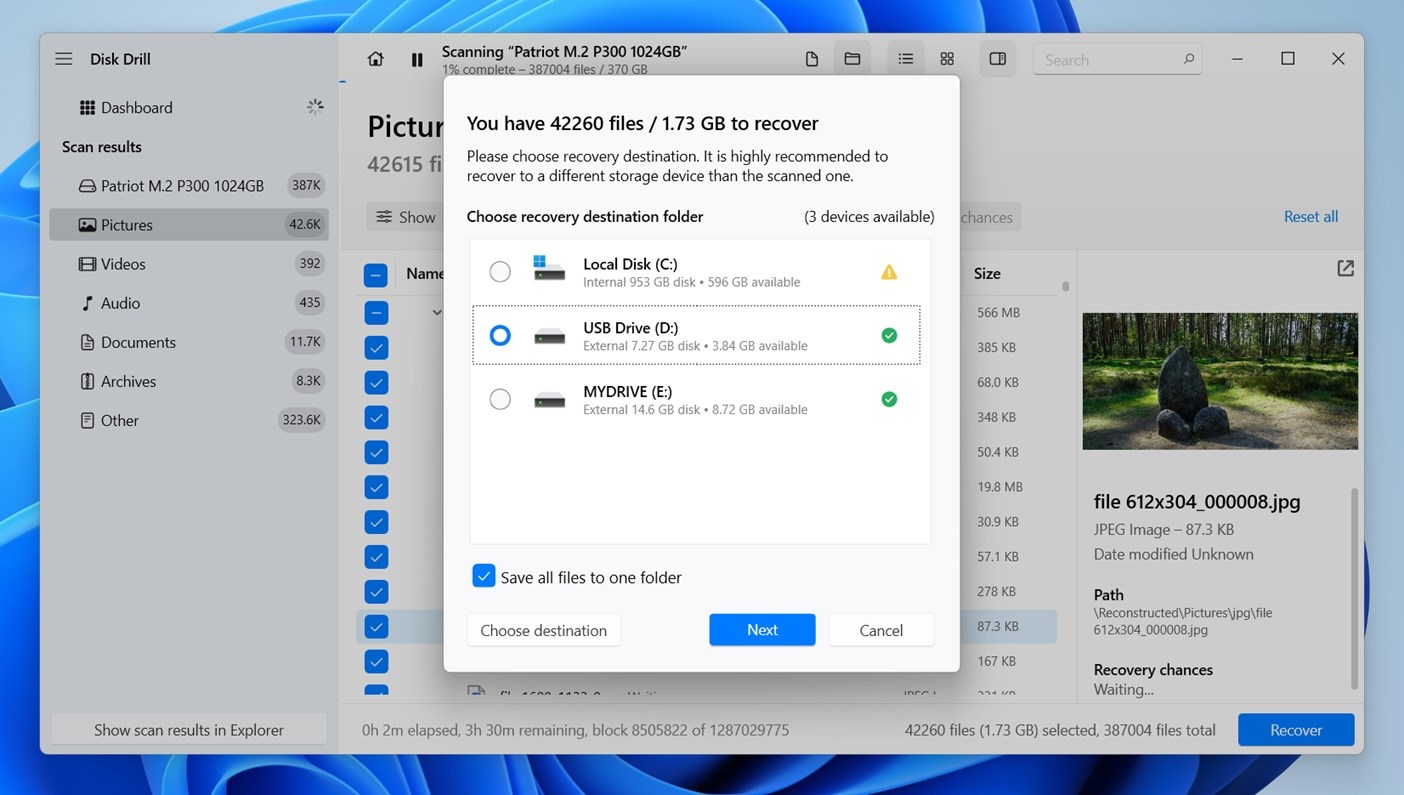1404x795 pixels.
Task: Click the Reset all link
Action: (1311, 216)
